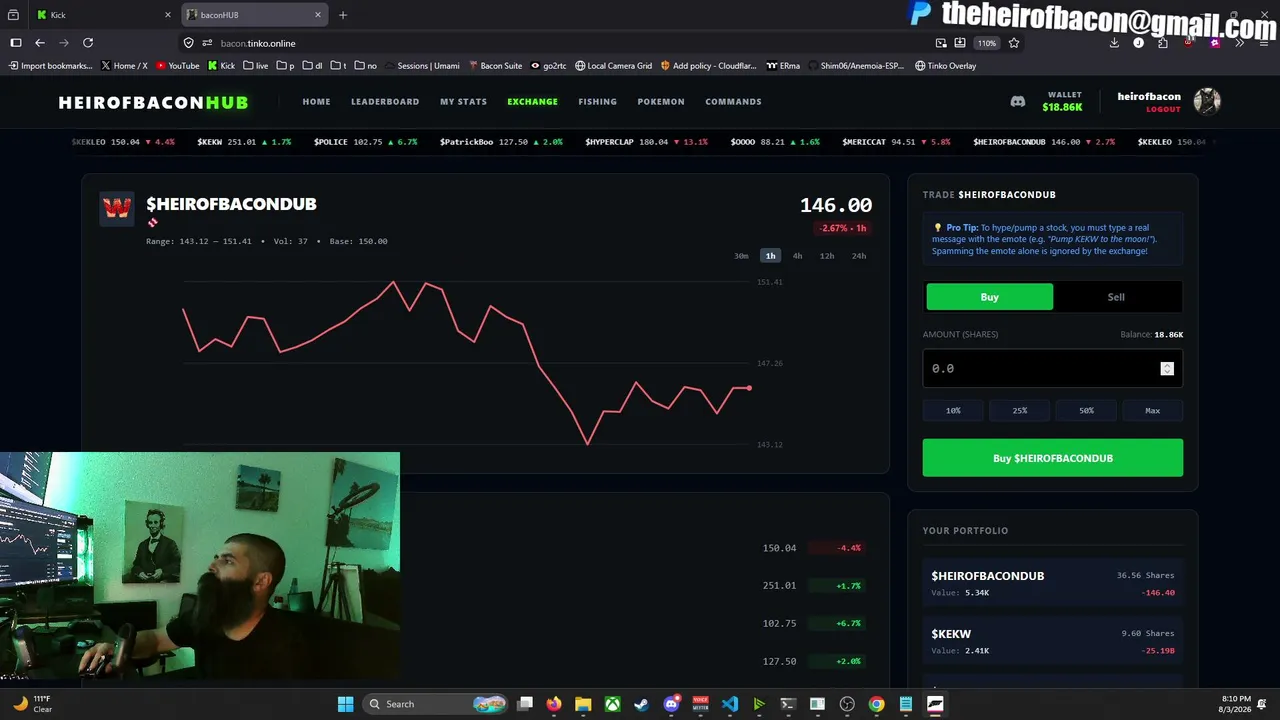Open the terminal icon in the taskbar
1280x720 pixels.
pyautogui.click(x=788, y=704)
